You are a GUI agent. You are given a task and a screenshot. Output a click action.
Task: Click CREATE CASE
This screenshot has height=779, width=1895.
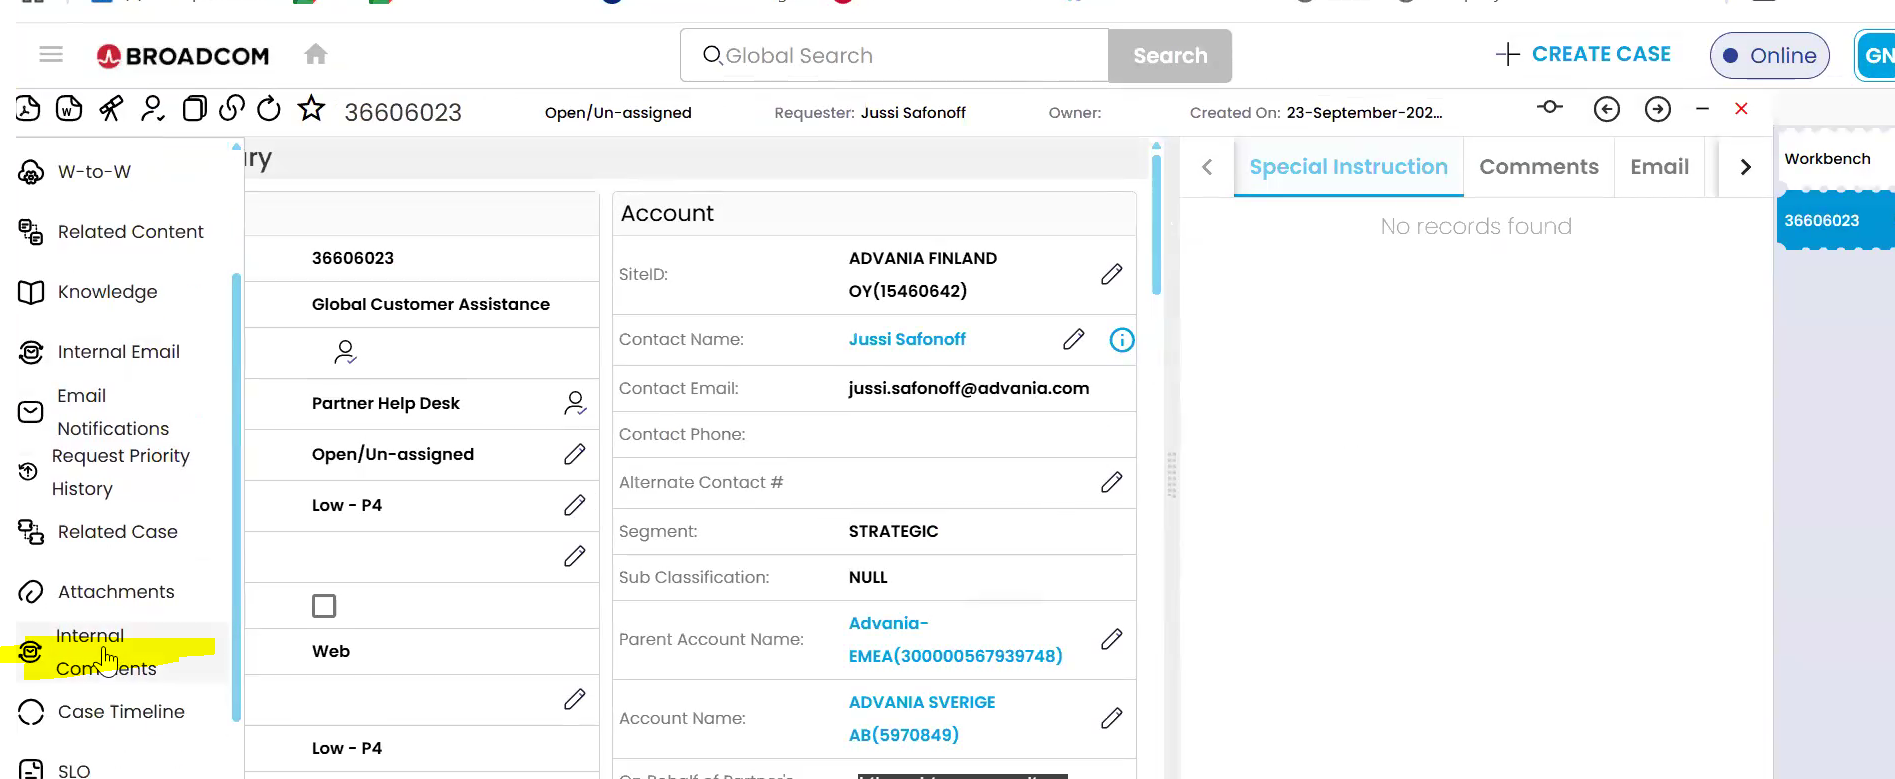point(1583,54)
